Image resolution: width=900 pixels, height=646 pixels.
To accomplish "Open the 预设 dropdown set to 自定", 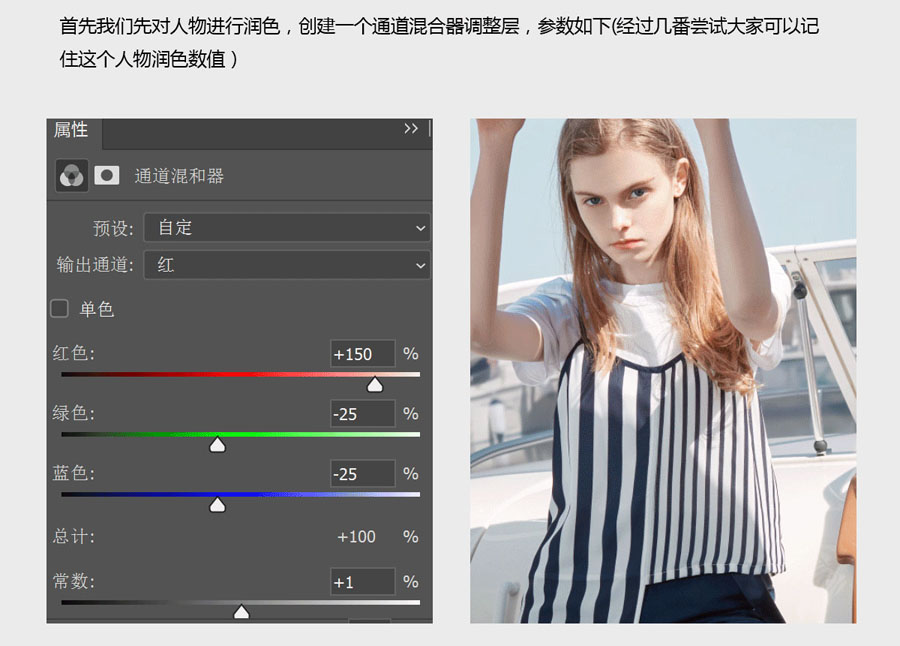I will pyautogui.click(x=286, y=227).
